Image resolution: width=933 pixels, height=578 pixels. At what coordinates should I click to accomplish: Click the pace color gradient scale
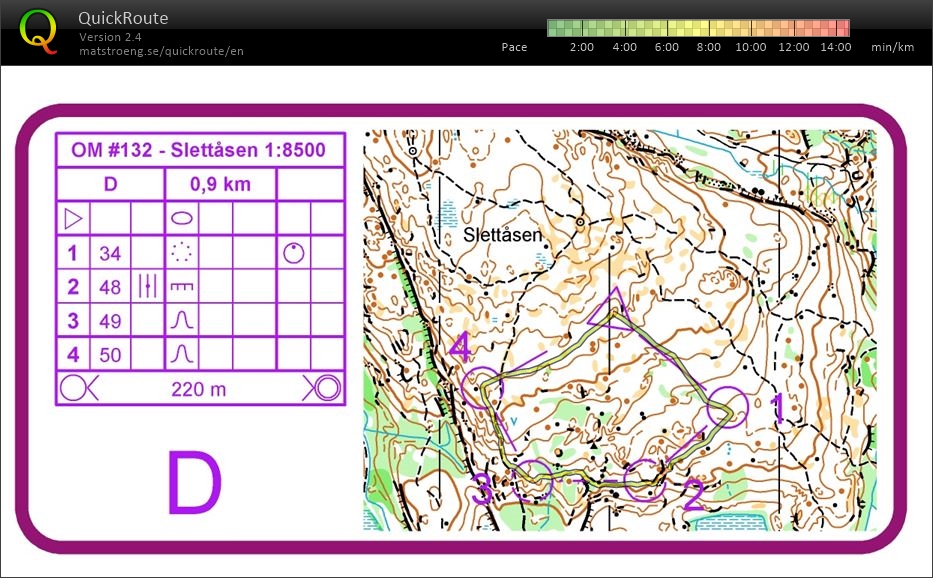pos(697,27)
